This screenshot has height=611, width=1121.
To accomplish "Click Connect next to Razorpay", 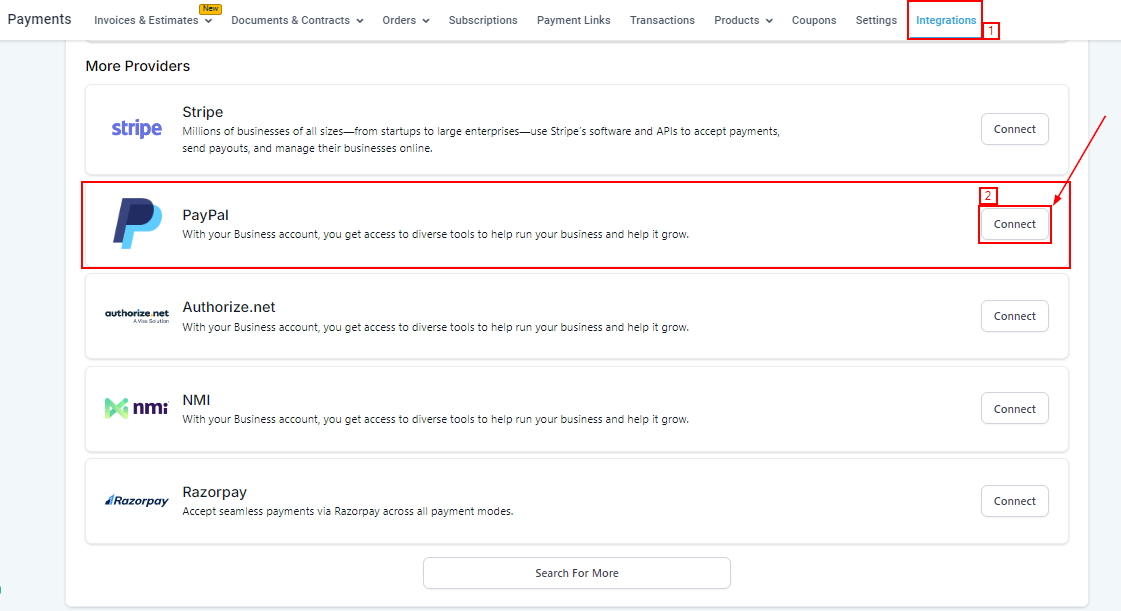I will tap(1014, 501).
